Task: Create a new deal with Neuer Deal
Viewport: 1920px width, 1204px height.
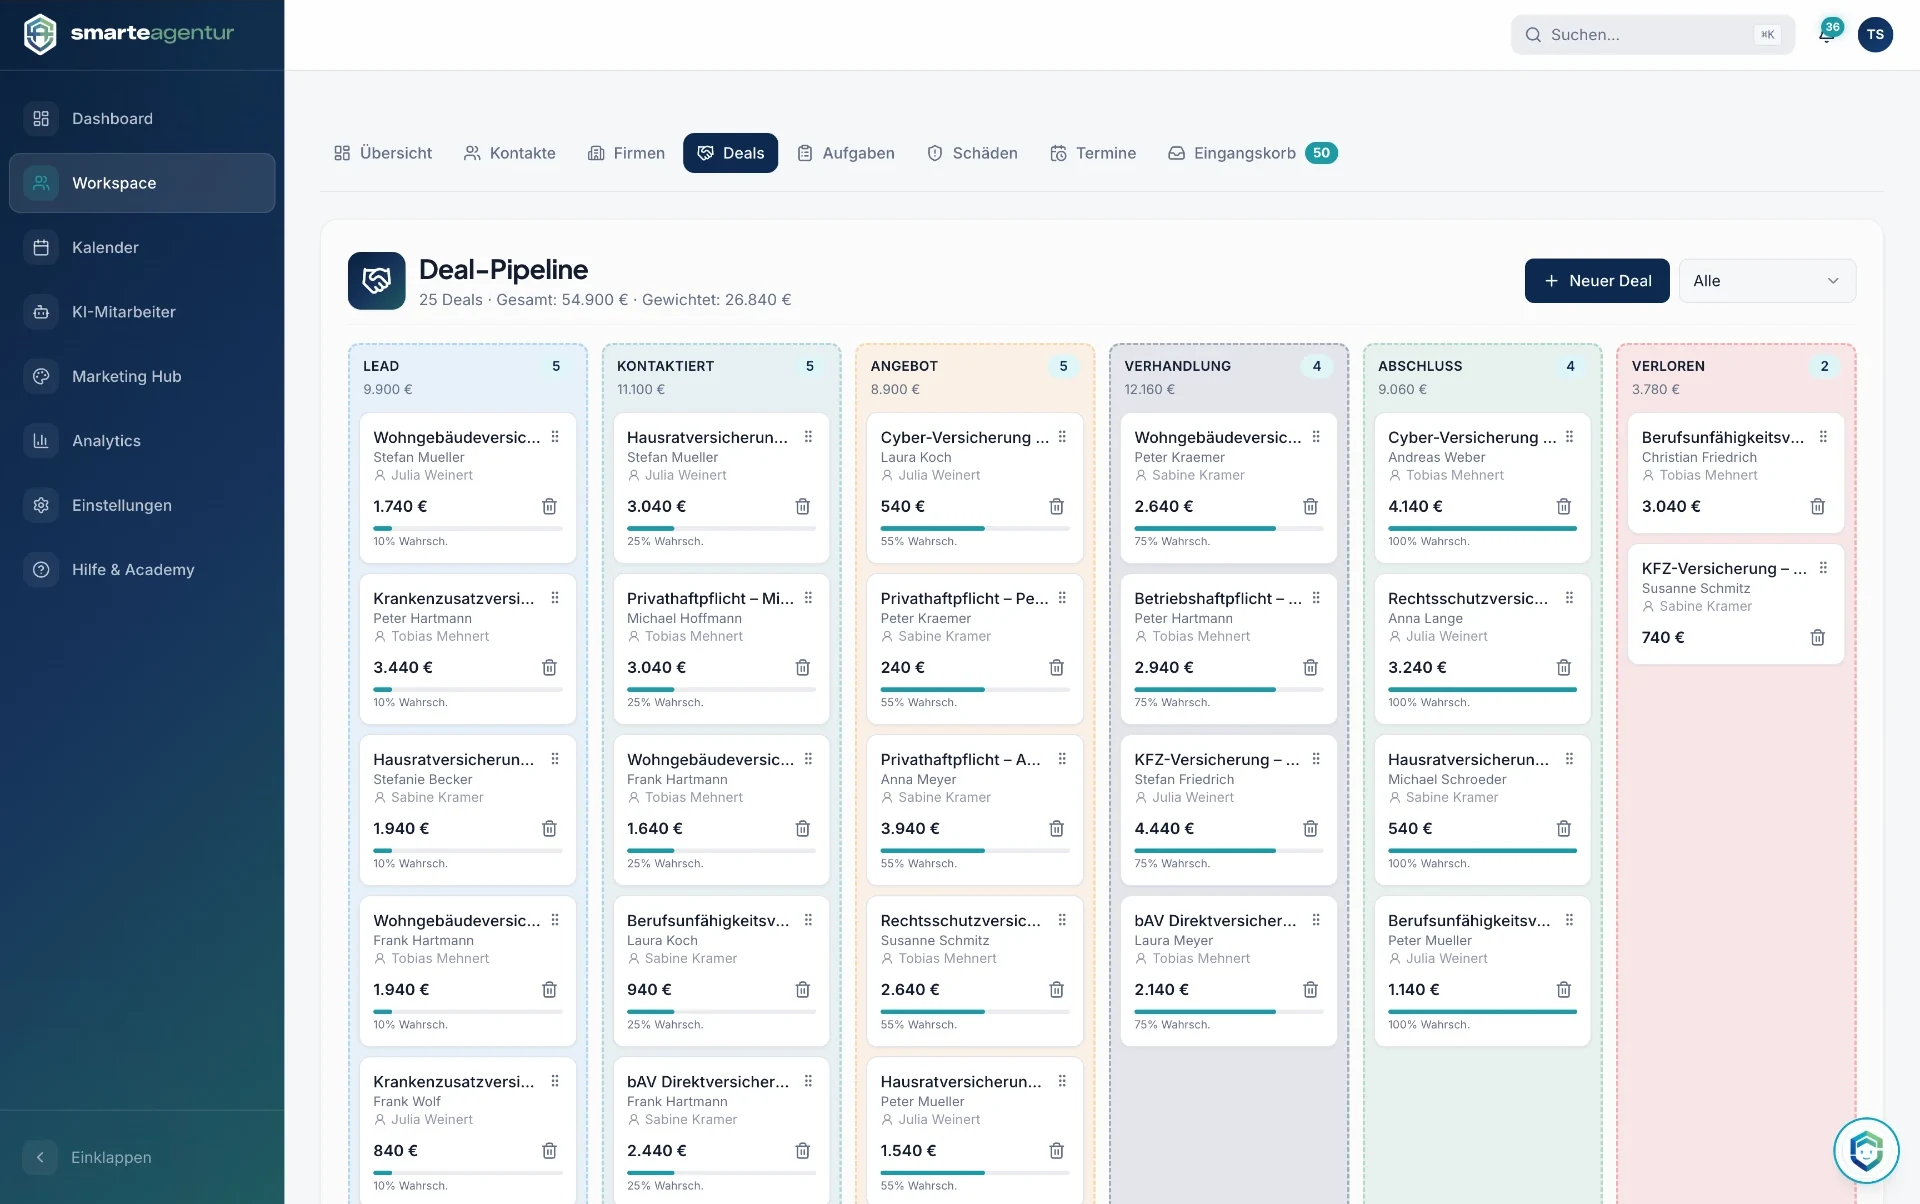Action: (1597, 281)
